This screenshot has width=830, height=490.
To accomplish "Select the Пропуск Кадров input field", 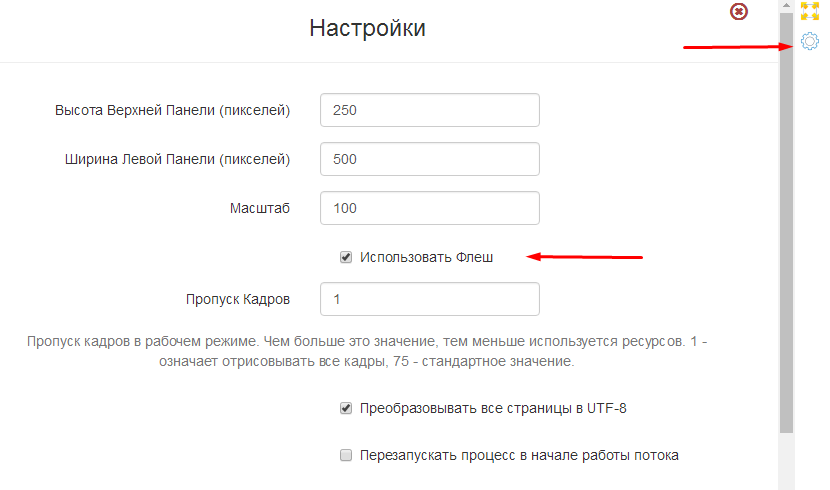I will point(429,299).
